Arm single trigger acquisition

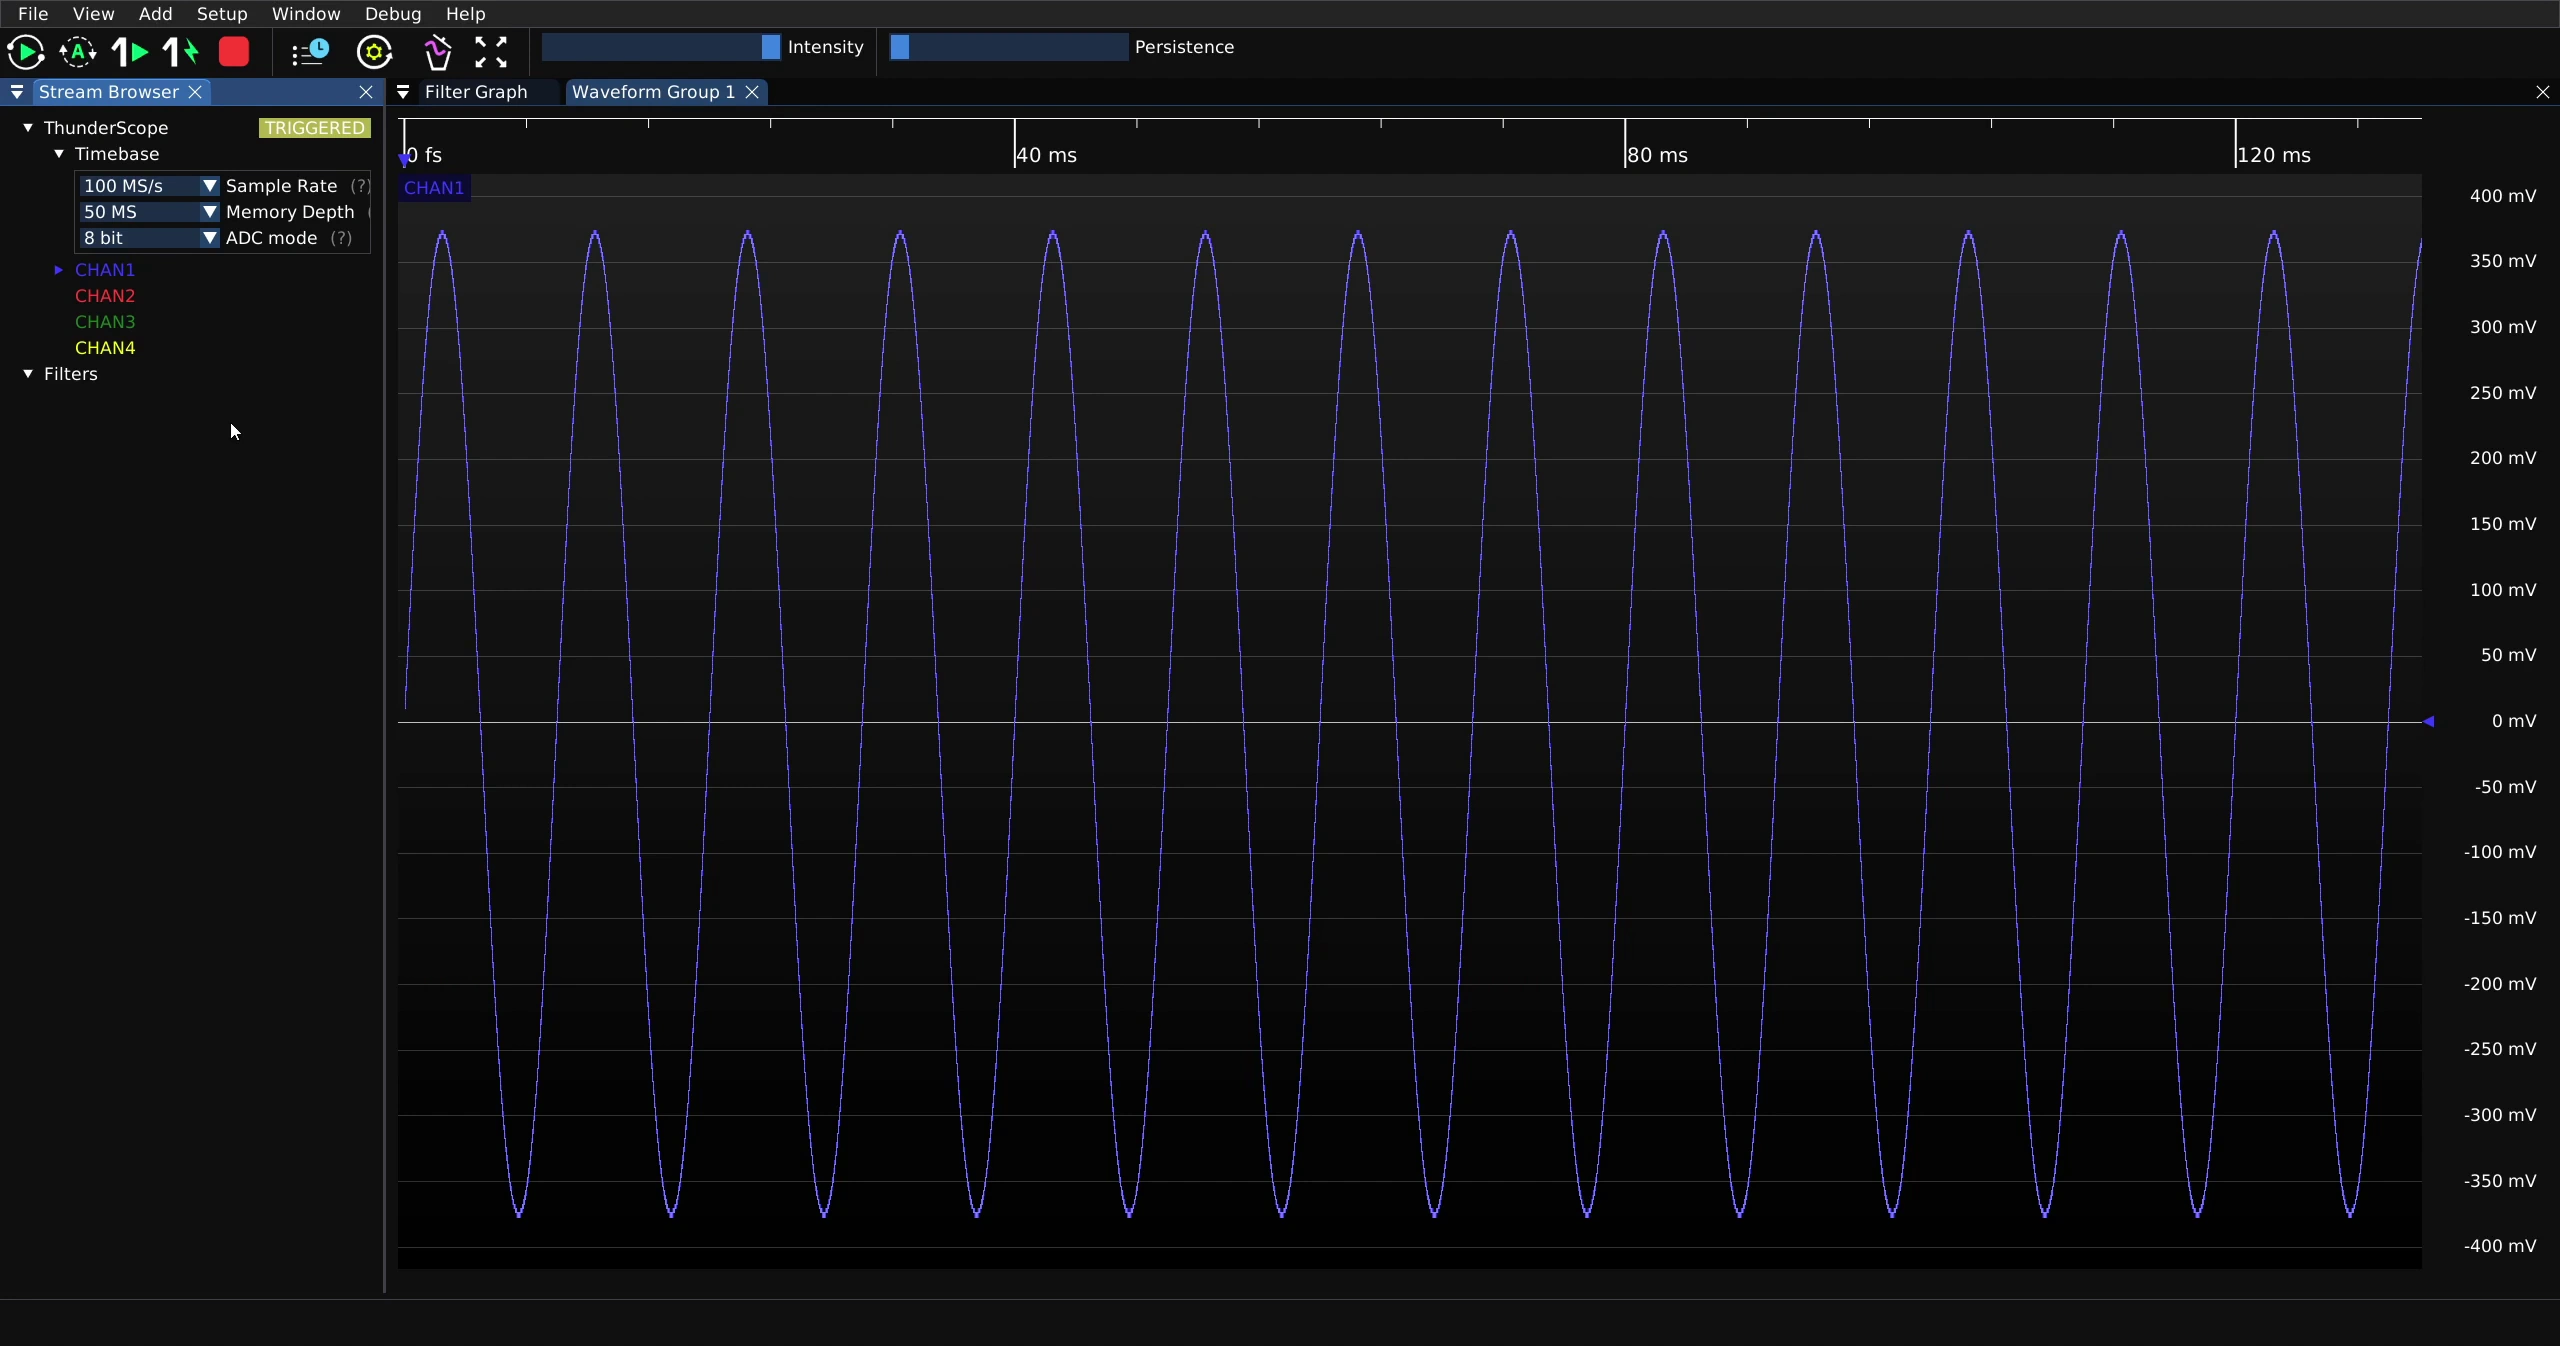130,52
